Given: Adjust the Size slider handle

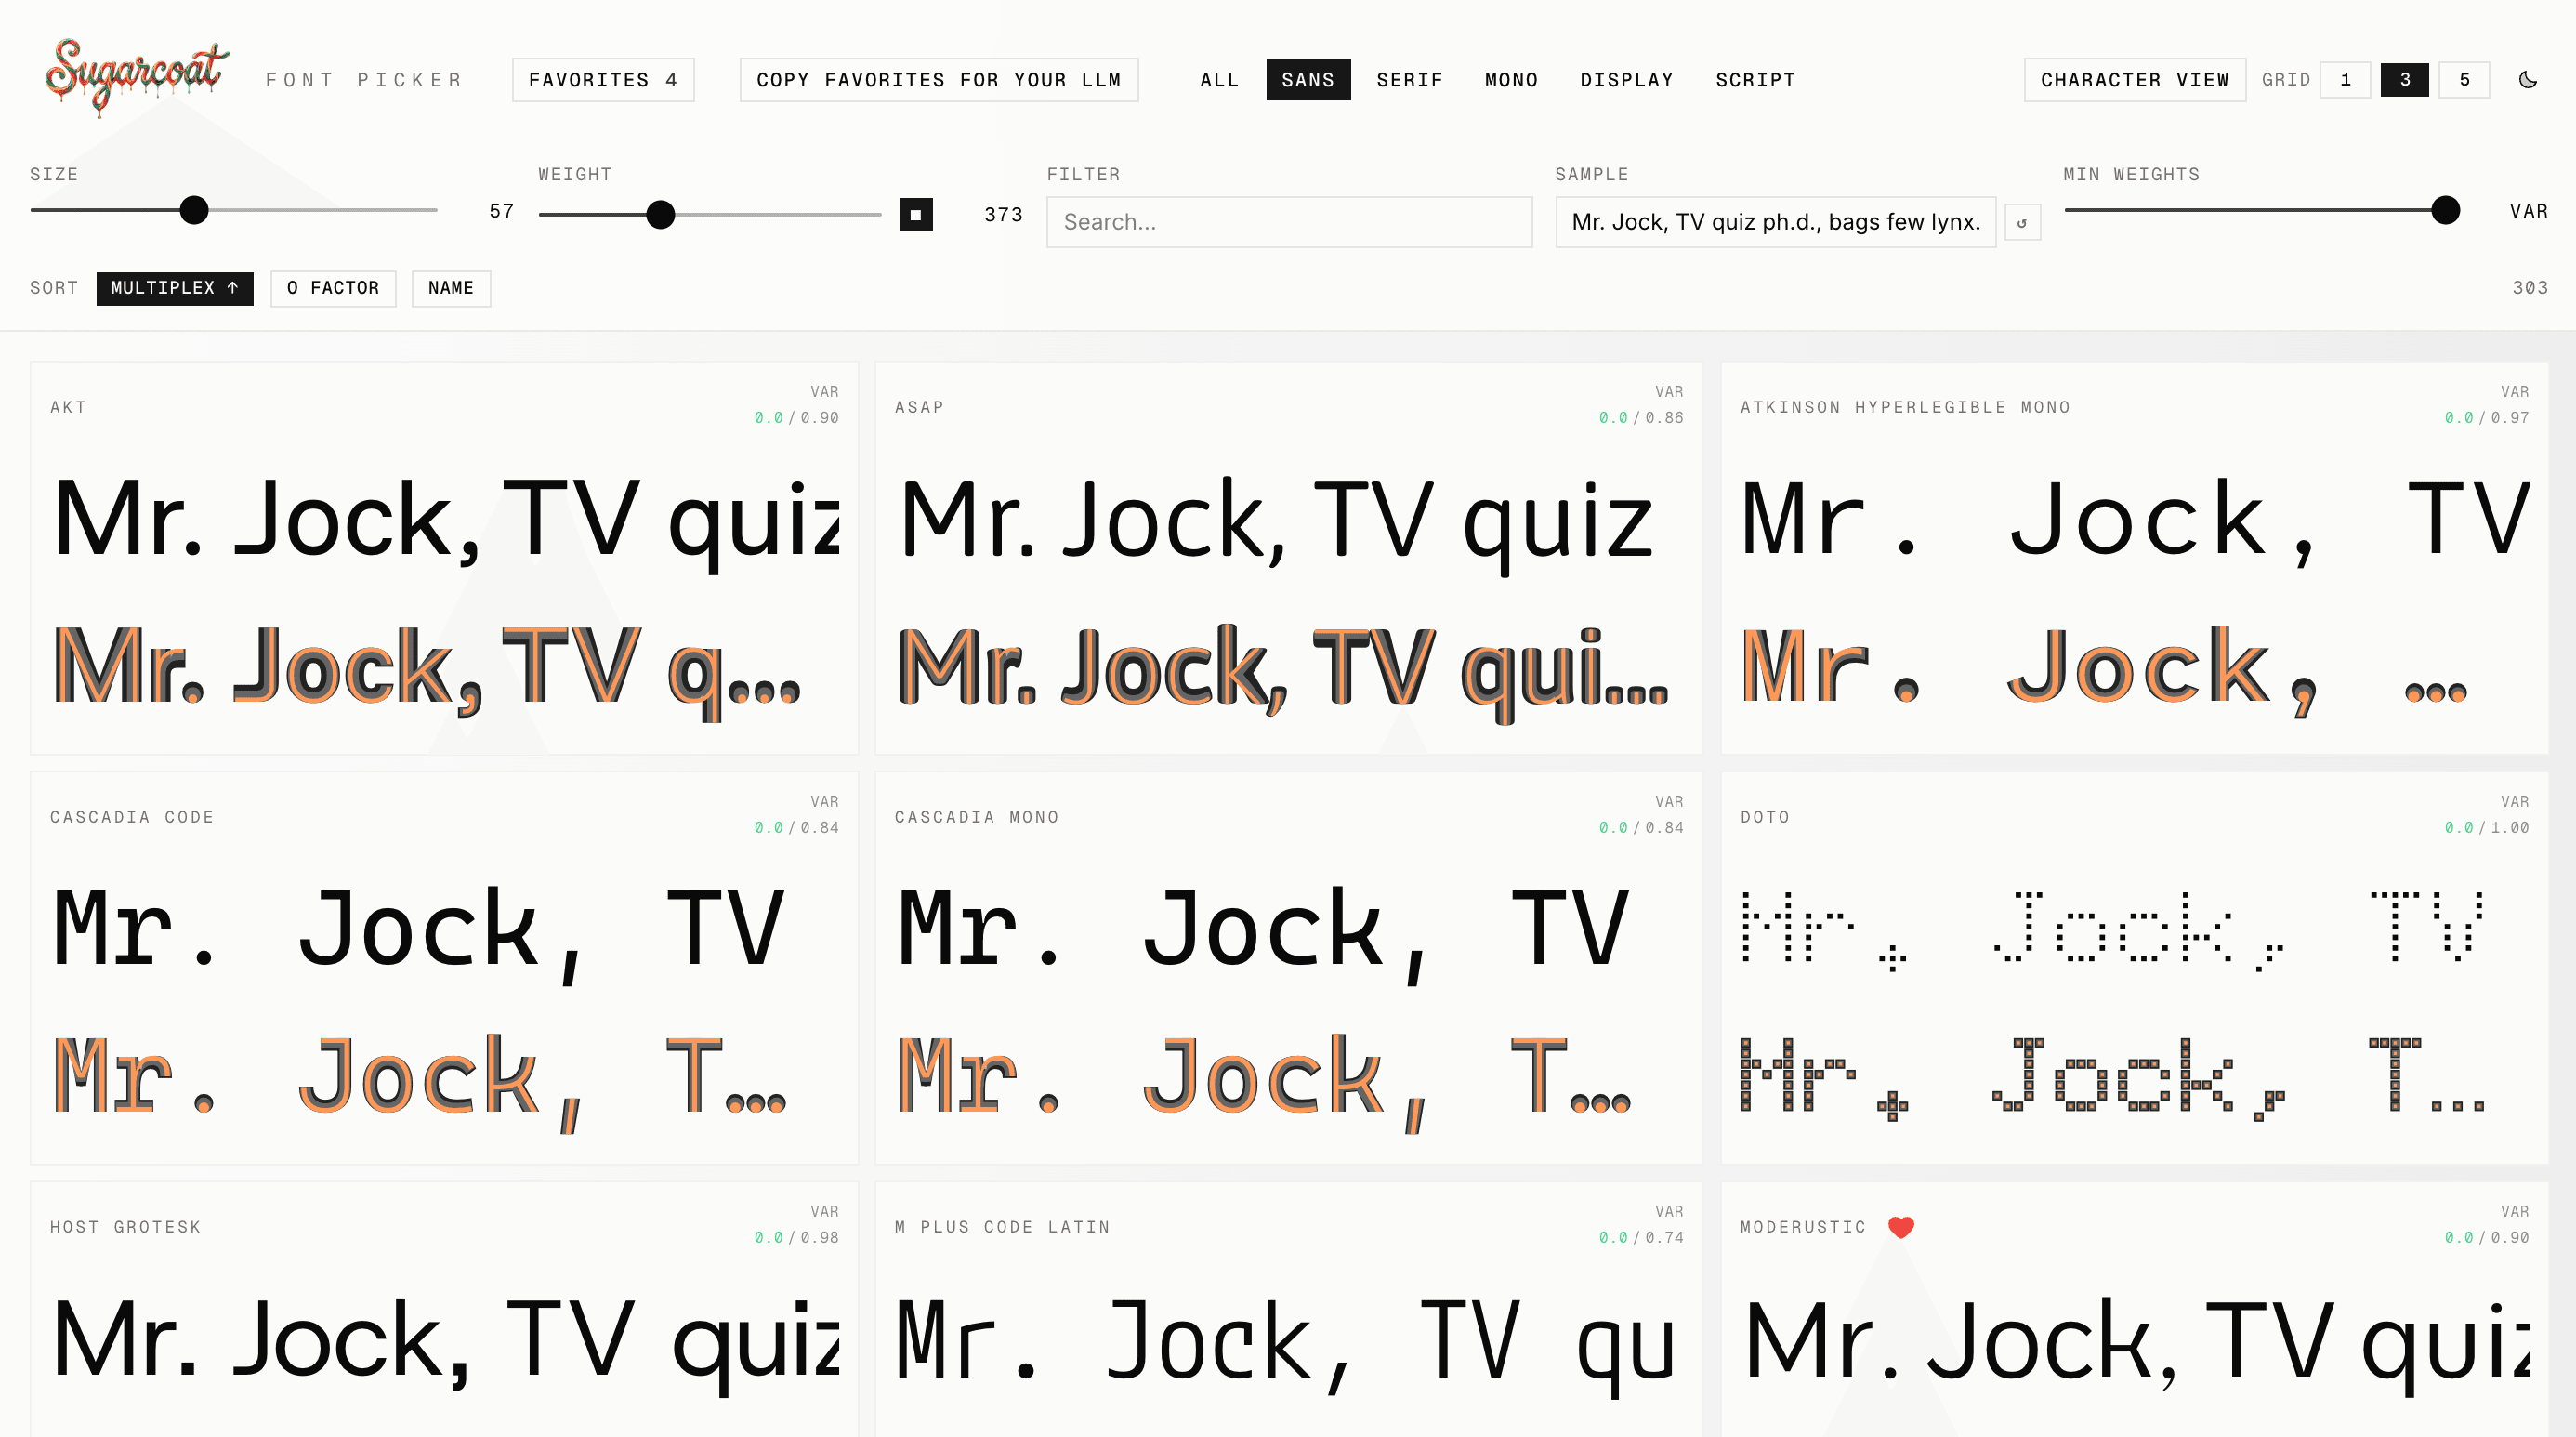Looking at the screenshot, I should [194, 210].
